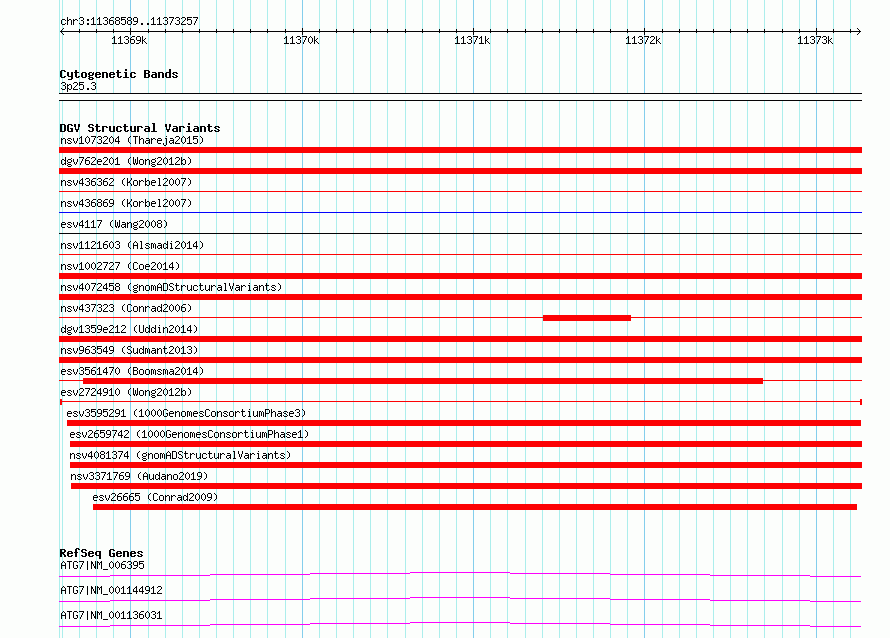Screen dimensions: 890x638
Task: Click the ATG7|NM_001136031 transcript label
Action: point(111,615)
